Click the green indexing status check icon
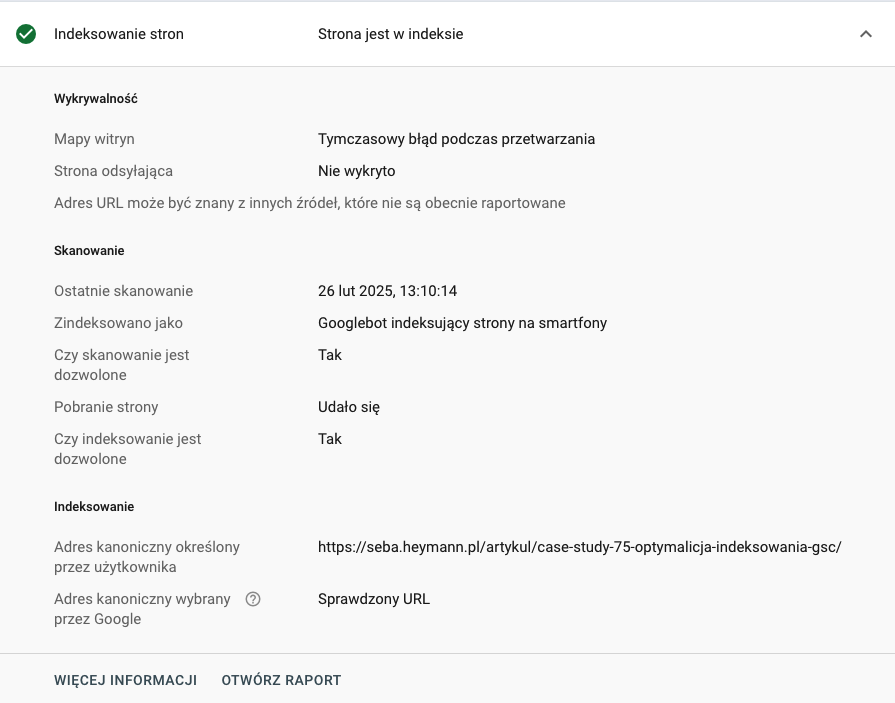This screenshot has height=703, width=895. (26, 33)
